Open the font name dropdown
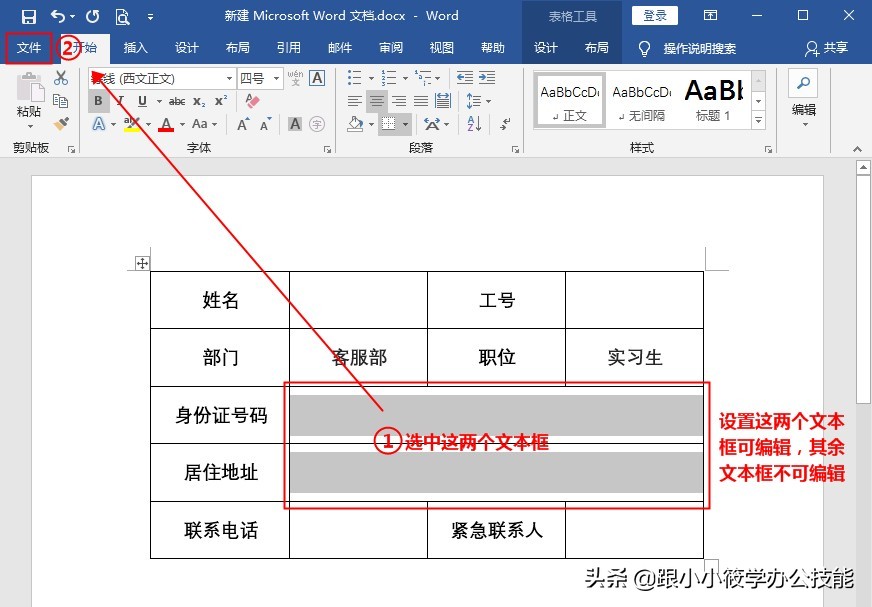The height and width of the screenshot is (607, 872). tap(230, 77)
